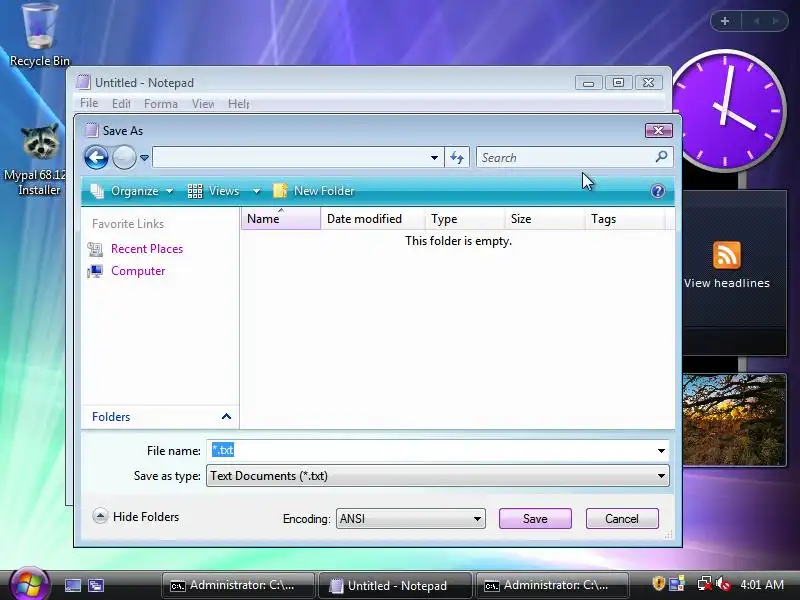Click the Computer monitor icon
Viewport: 800px width, 600px height.
95,271
